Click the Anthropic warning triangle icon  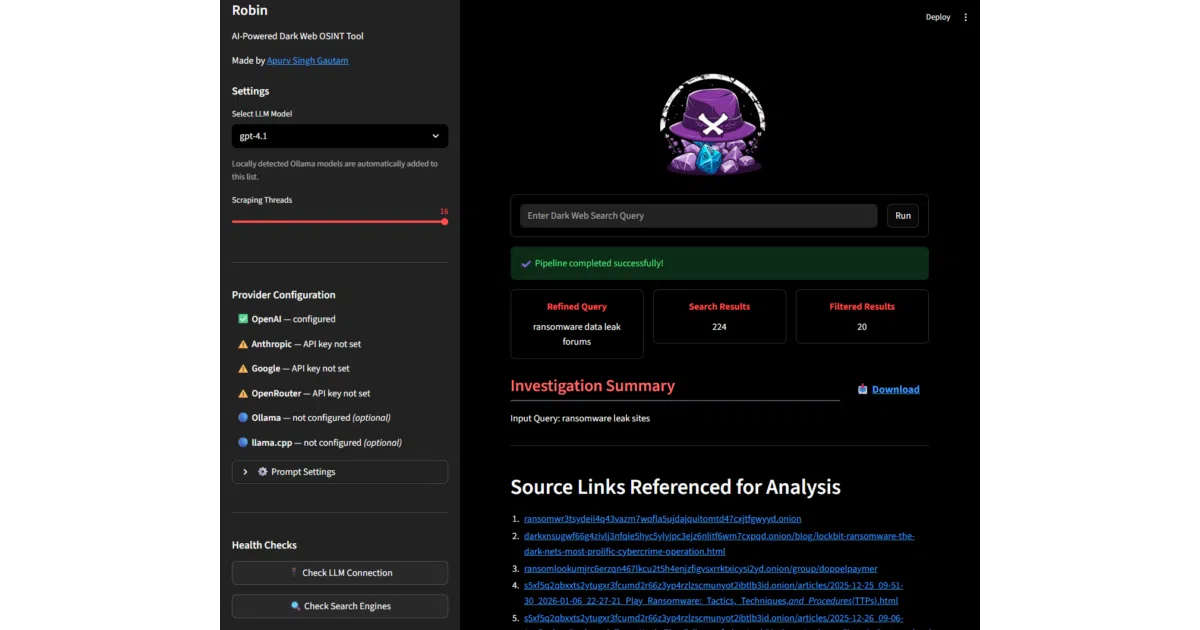click(243, 344)
